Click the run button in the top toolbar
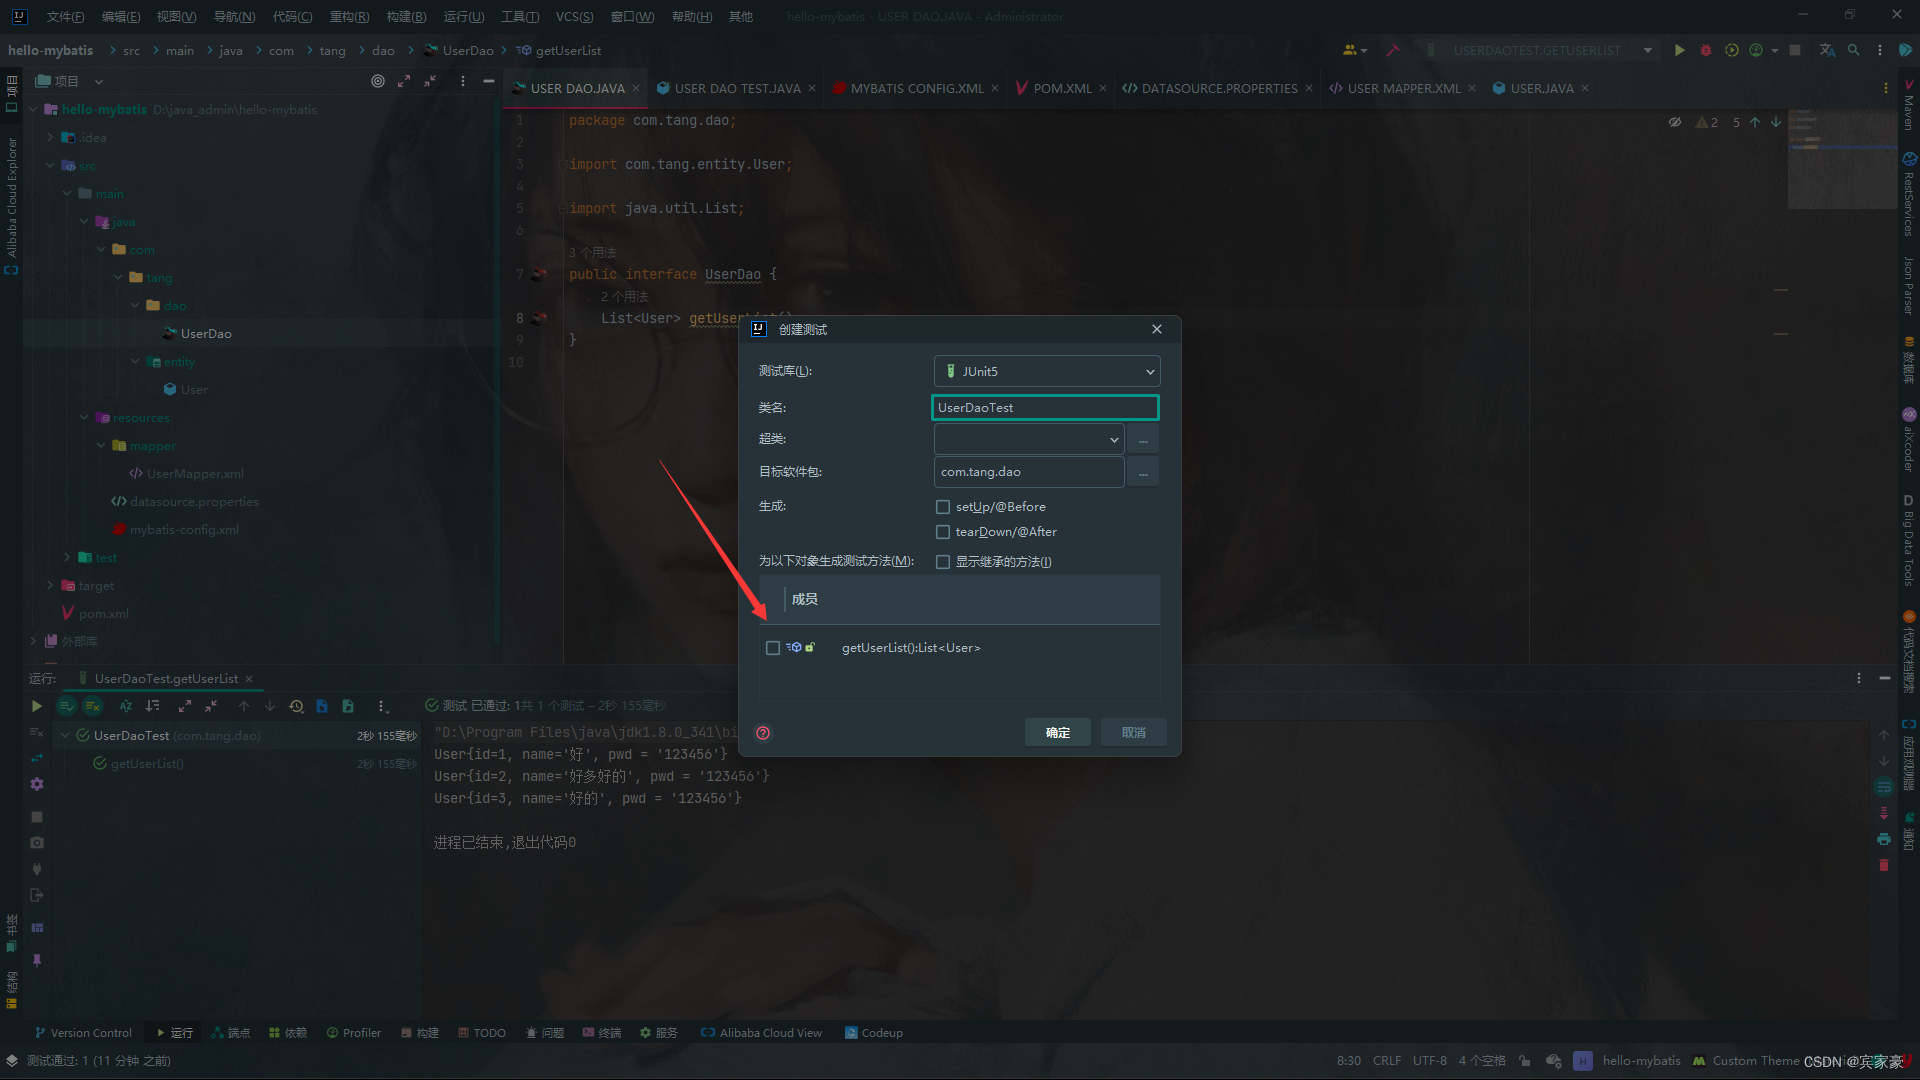The image size is (1920, 1080). [x=1679, y=50]
